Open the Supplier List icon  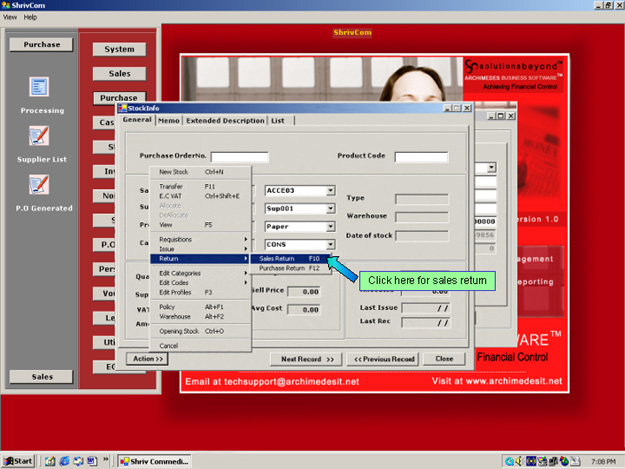click(x=39, y=136)
